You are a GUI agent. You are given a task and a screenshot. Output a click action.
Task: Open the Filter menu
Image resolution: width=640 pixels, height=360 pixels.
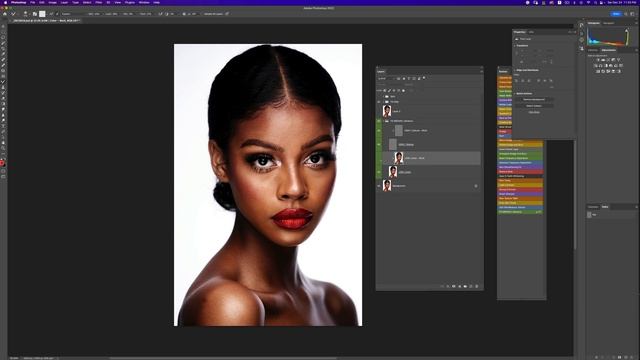click(99, 2)
